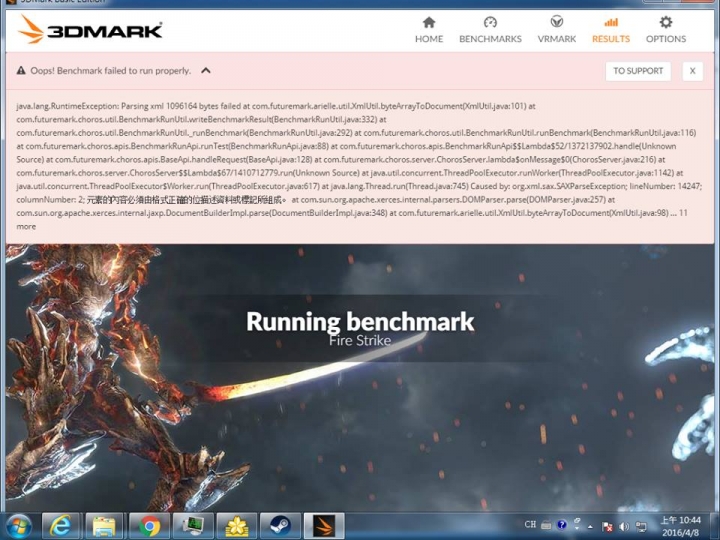Open the VRMARK tab
Screen dimensions: 720x540
point(557,30)
